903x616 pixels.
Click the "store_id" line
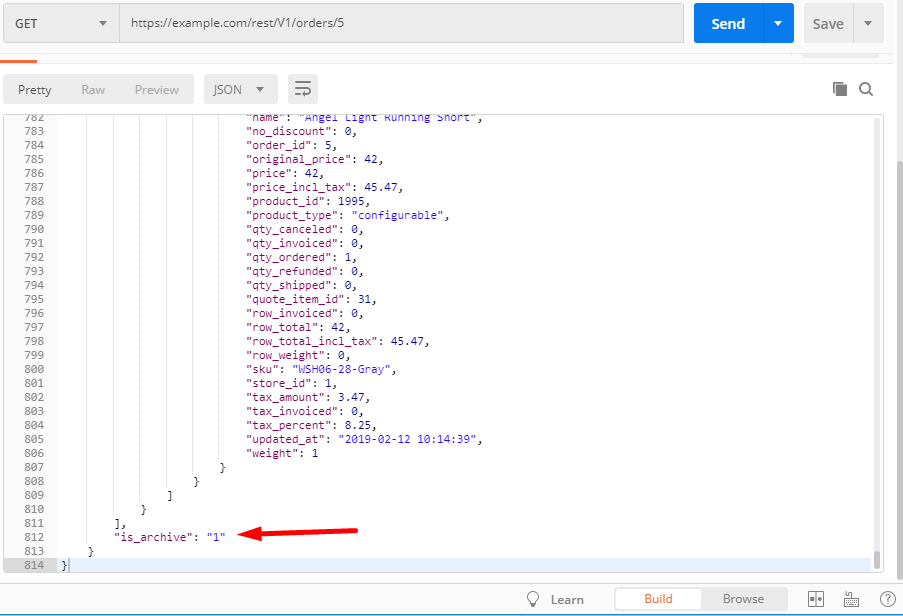[x=291, y=383]
